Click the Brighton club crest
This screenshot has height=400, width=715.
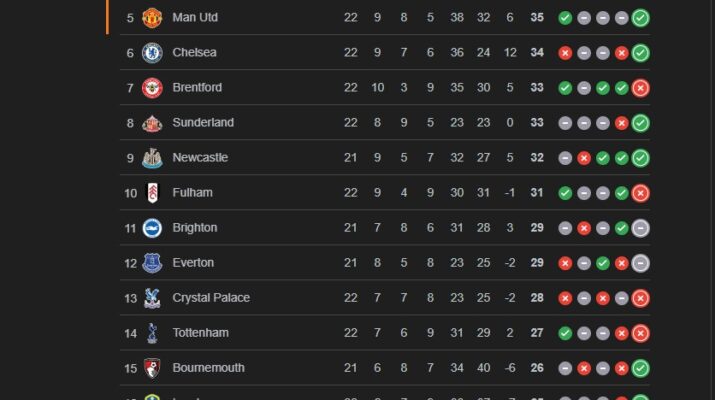tap(152, 228)
